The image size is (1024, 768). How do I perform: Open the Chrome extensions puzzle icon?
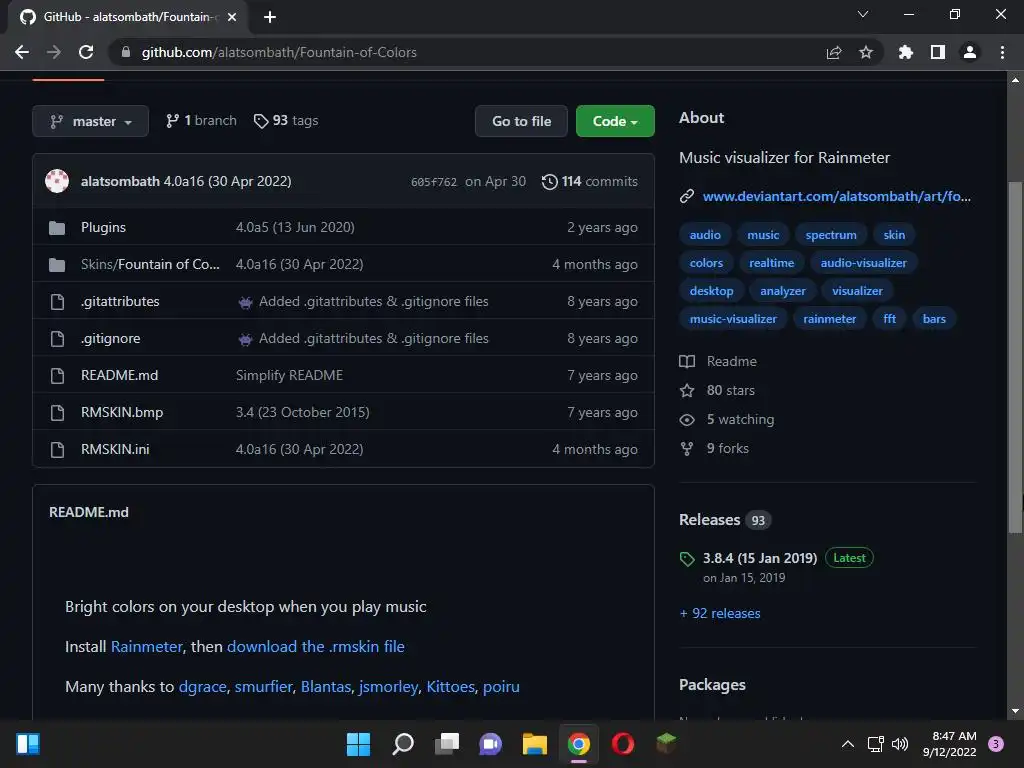(906, 52)
